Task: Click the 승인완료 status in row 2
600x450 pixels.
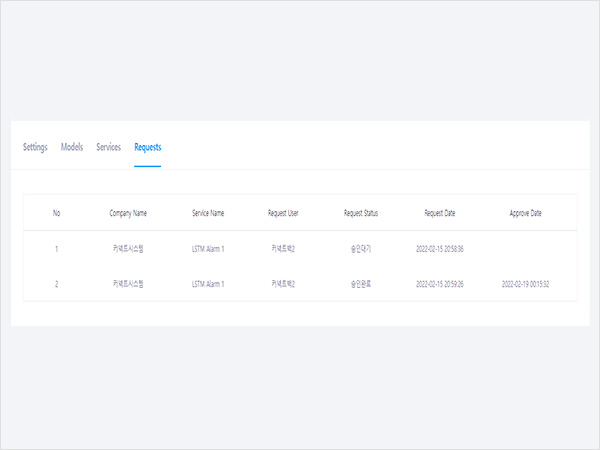Action: (x=361, y=284)
